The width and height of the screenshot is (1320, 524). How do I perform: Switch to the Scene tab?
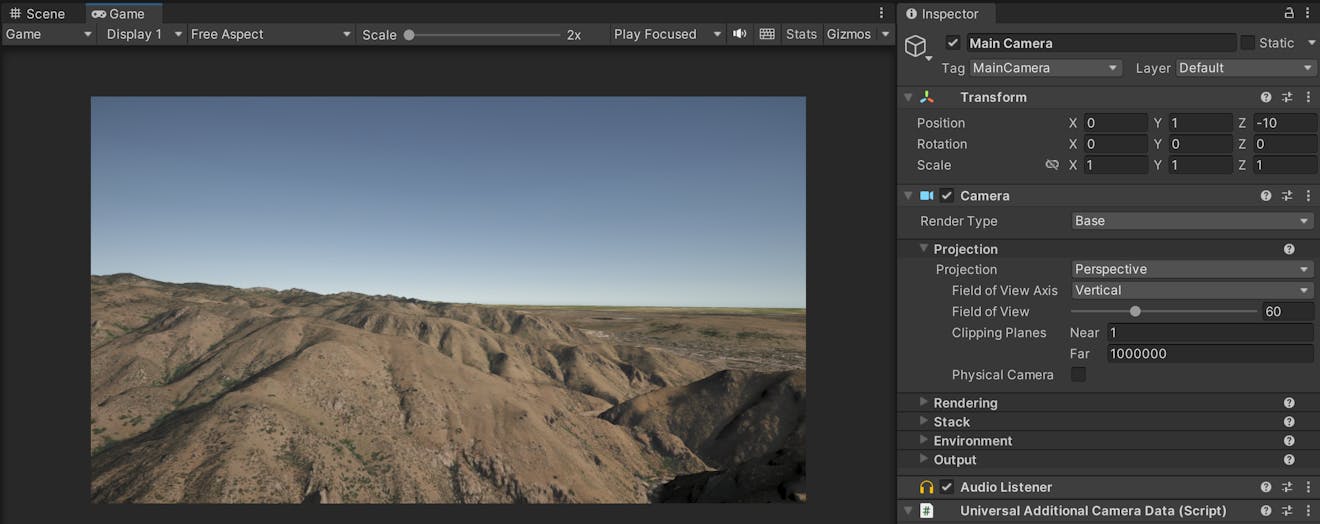click(39, 14)
